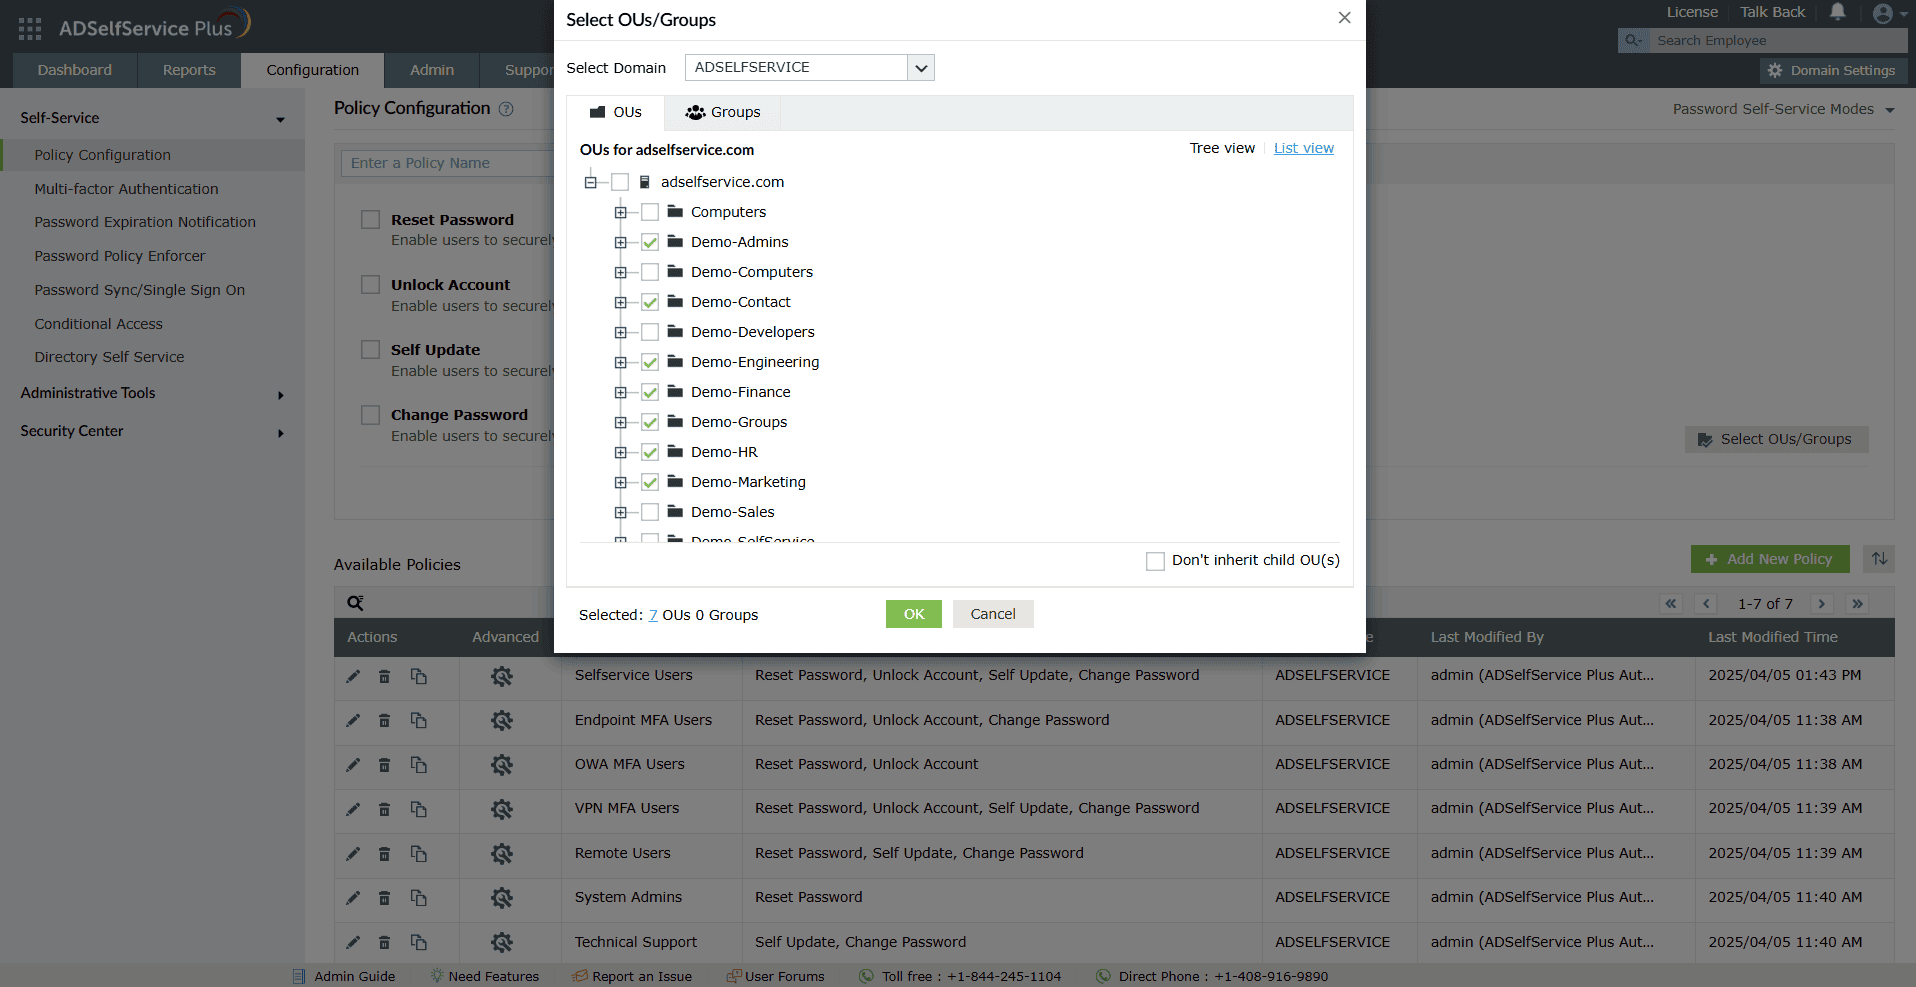Open Domain Settings
The width and height of the screenshot is (1916, 987).
pyautogui.click(x=1833, y=70)
